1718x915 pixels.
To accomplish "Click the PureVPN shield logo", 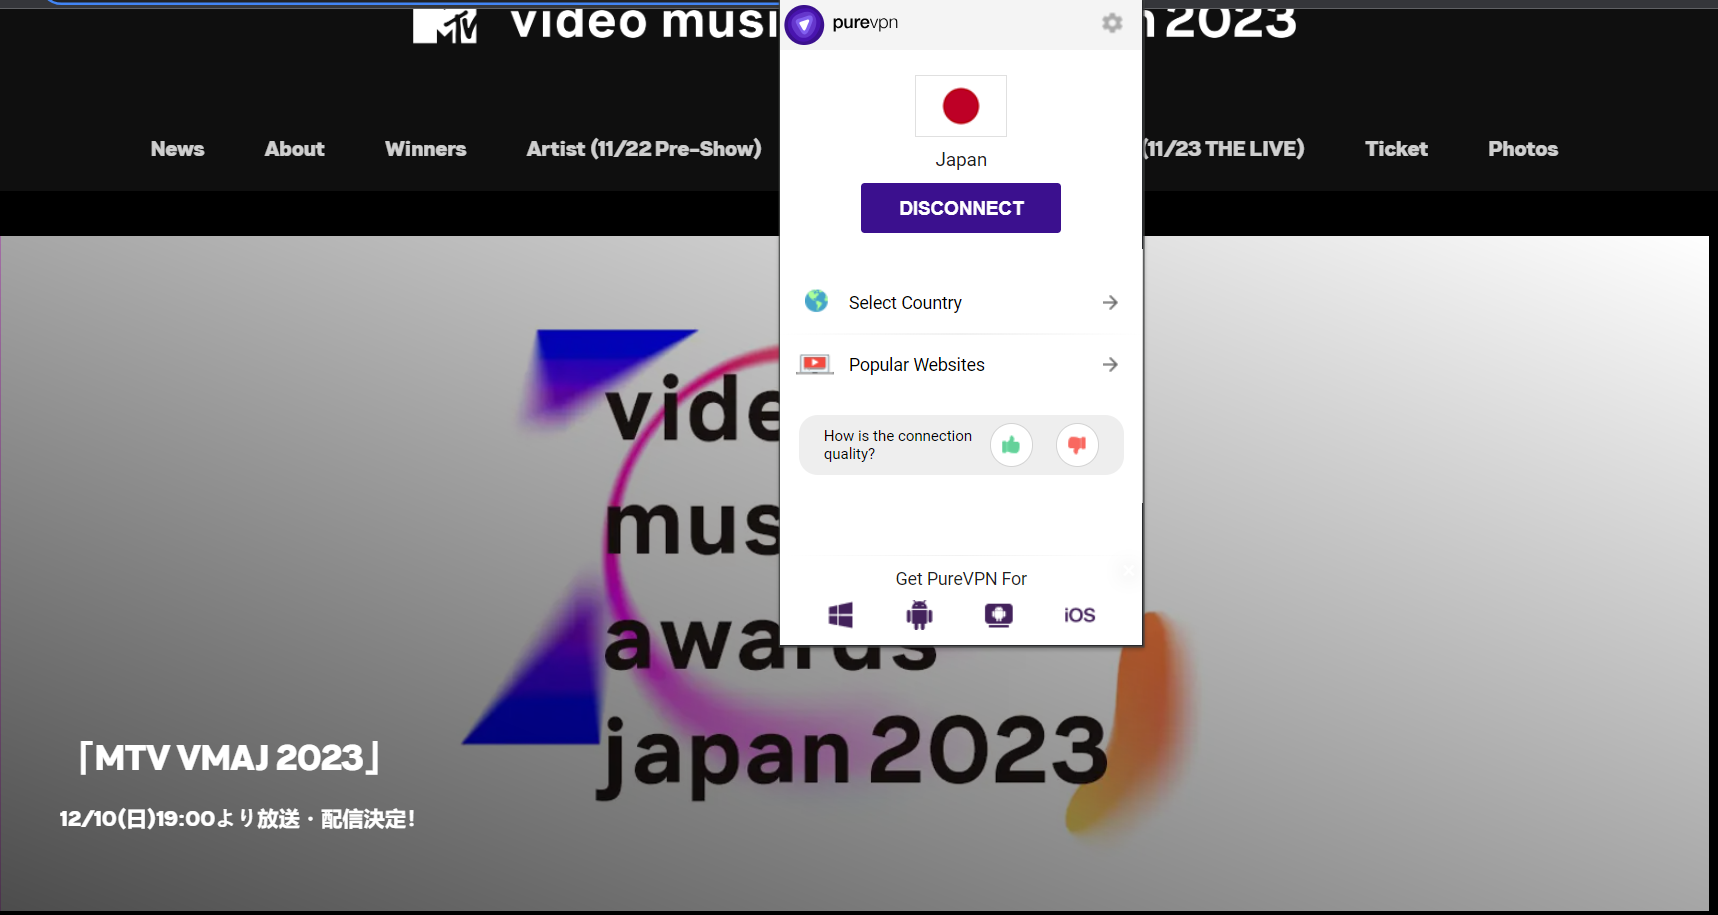I will pyautogui.click(x=804, y=24).
